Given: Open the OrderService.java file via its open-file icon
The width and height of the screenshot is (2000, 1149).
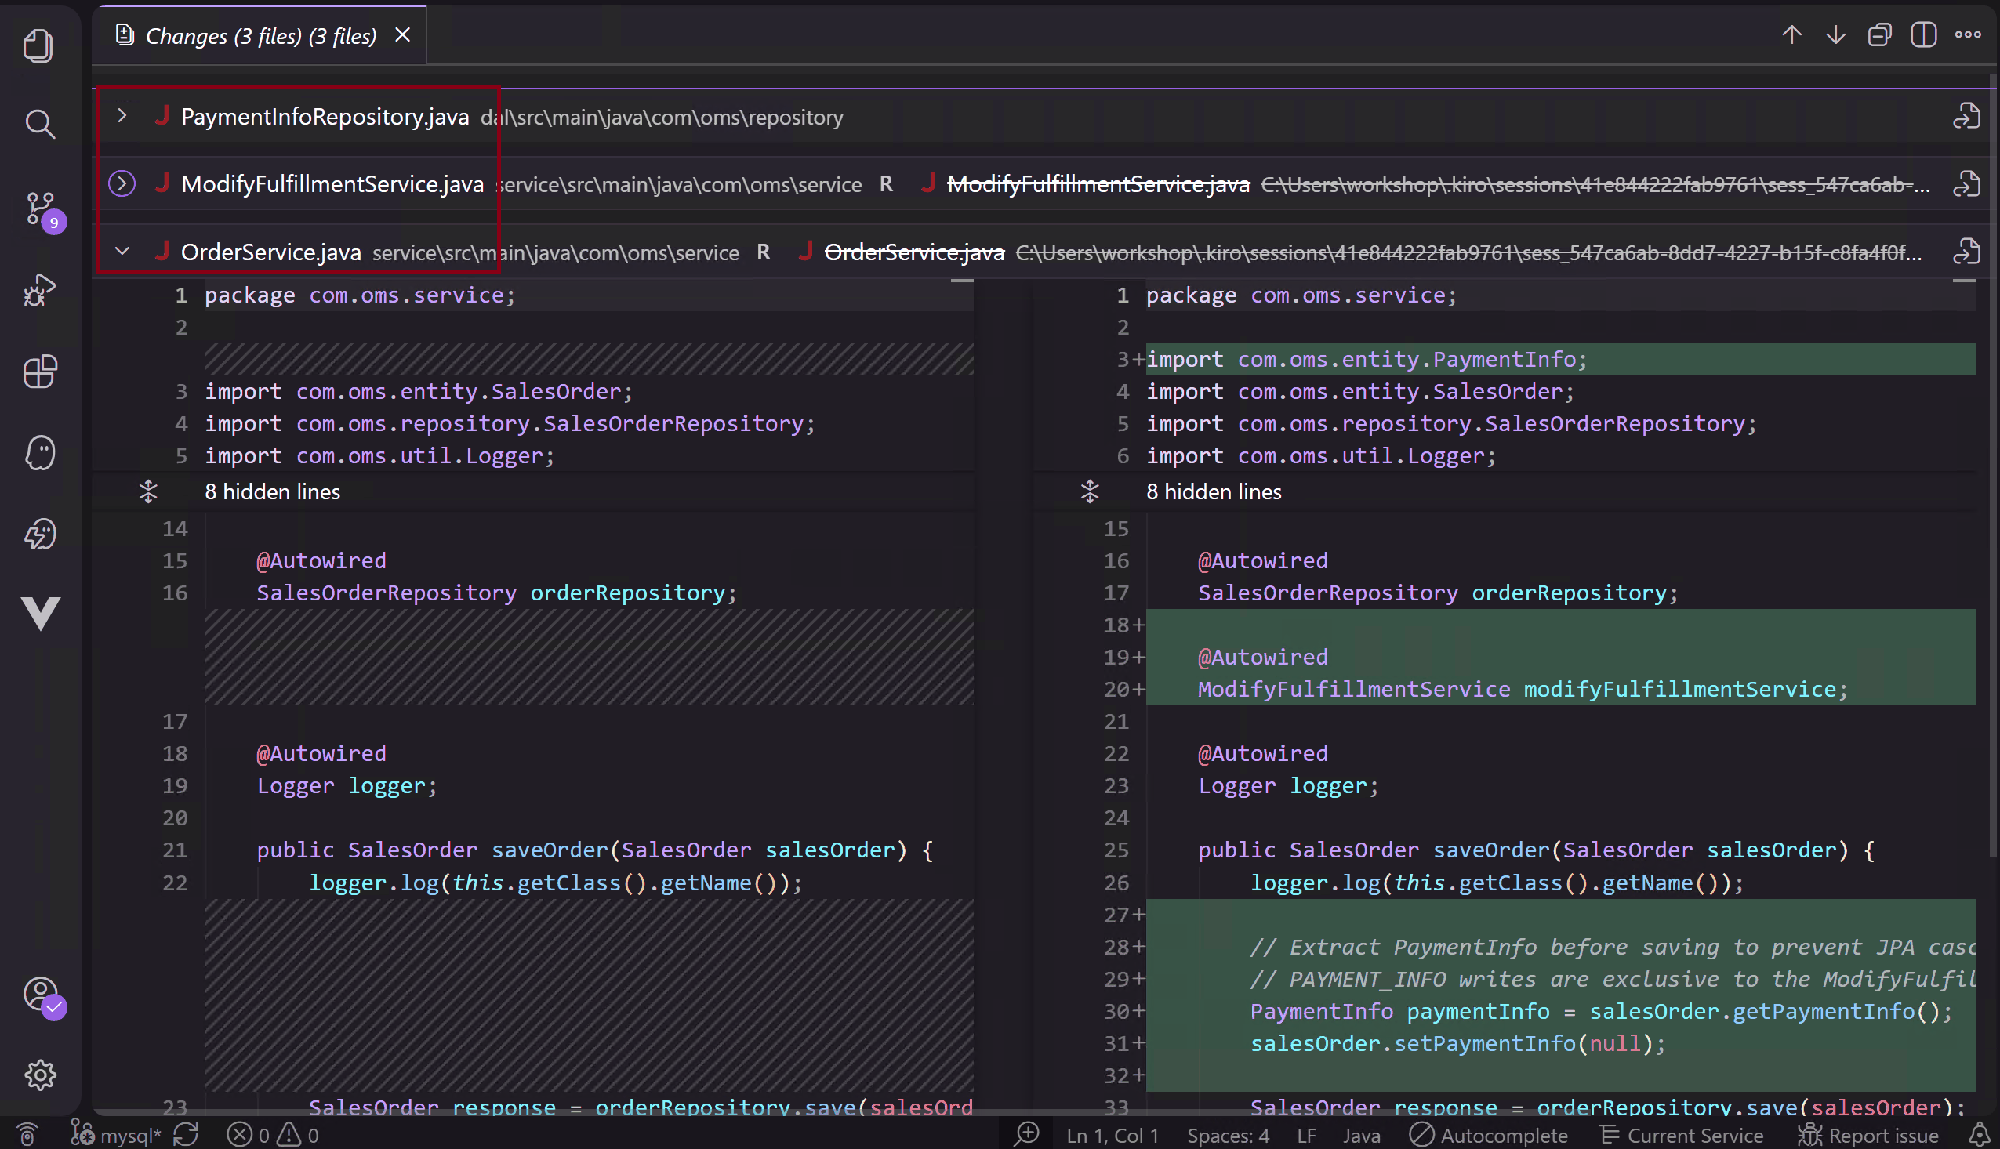Looking at the screenshot, I should [x=1966, y=251].
